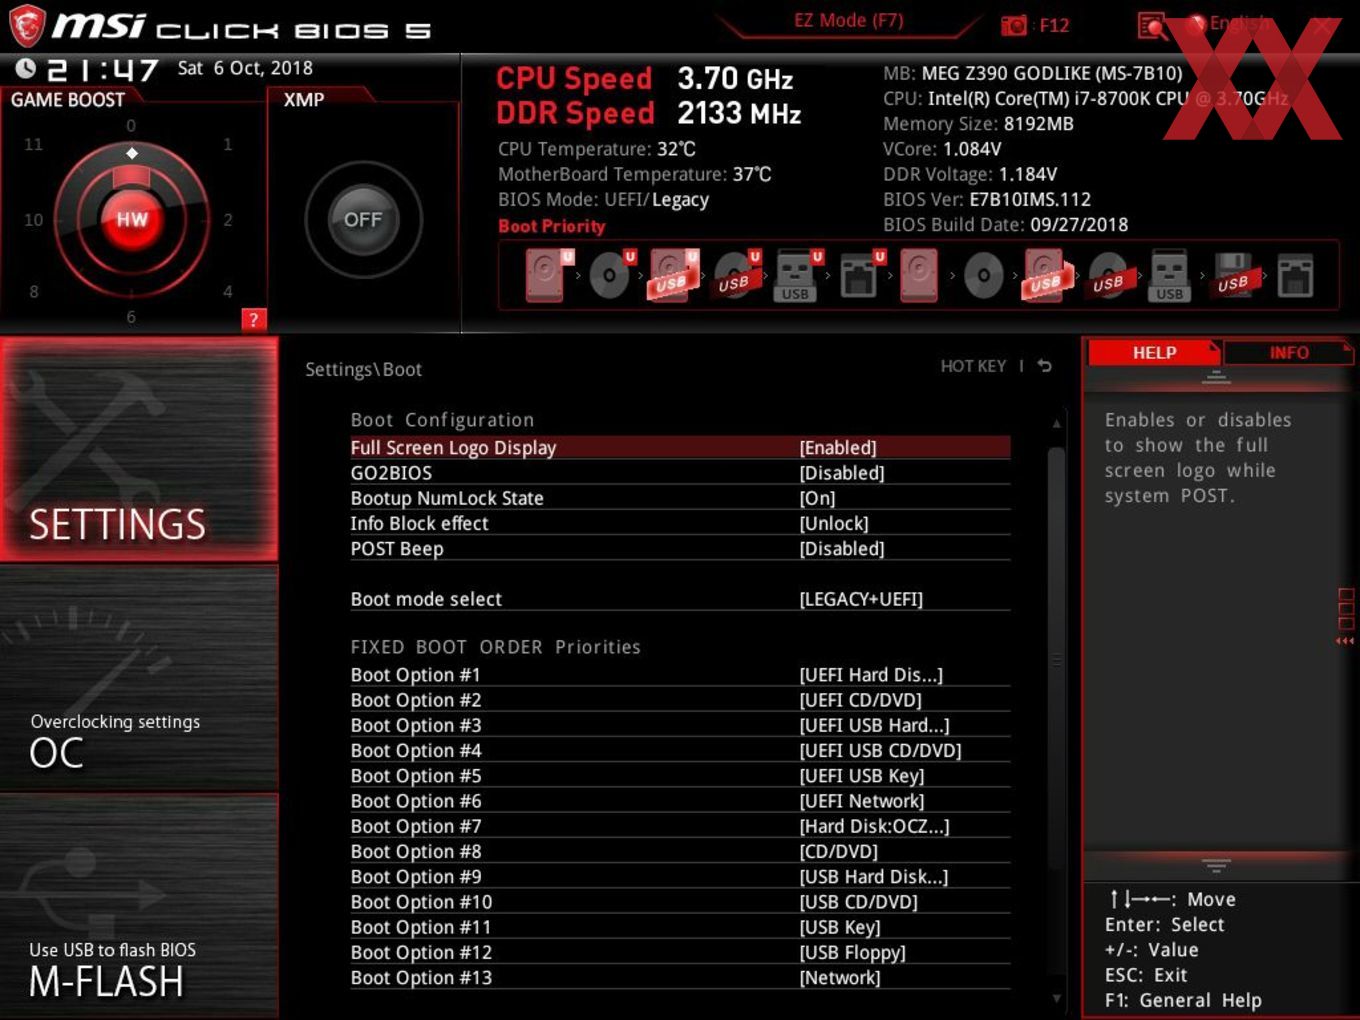Toggle GO2BIOS Disabled setting

(842, 473)
